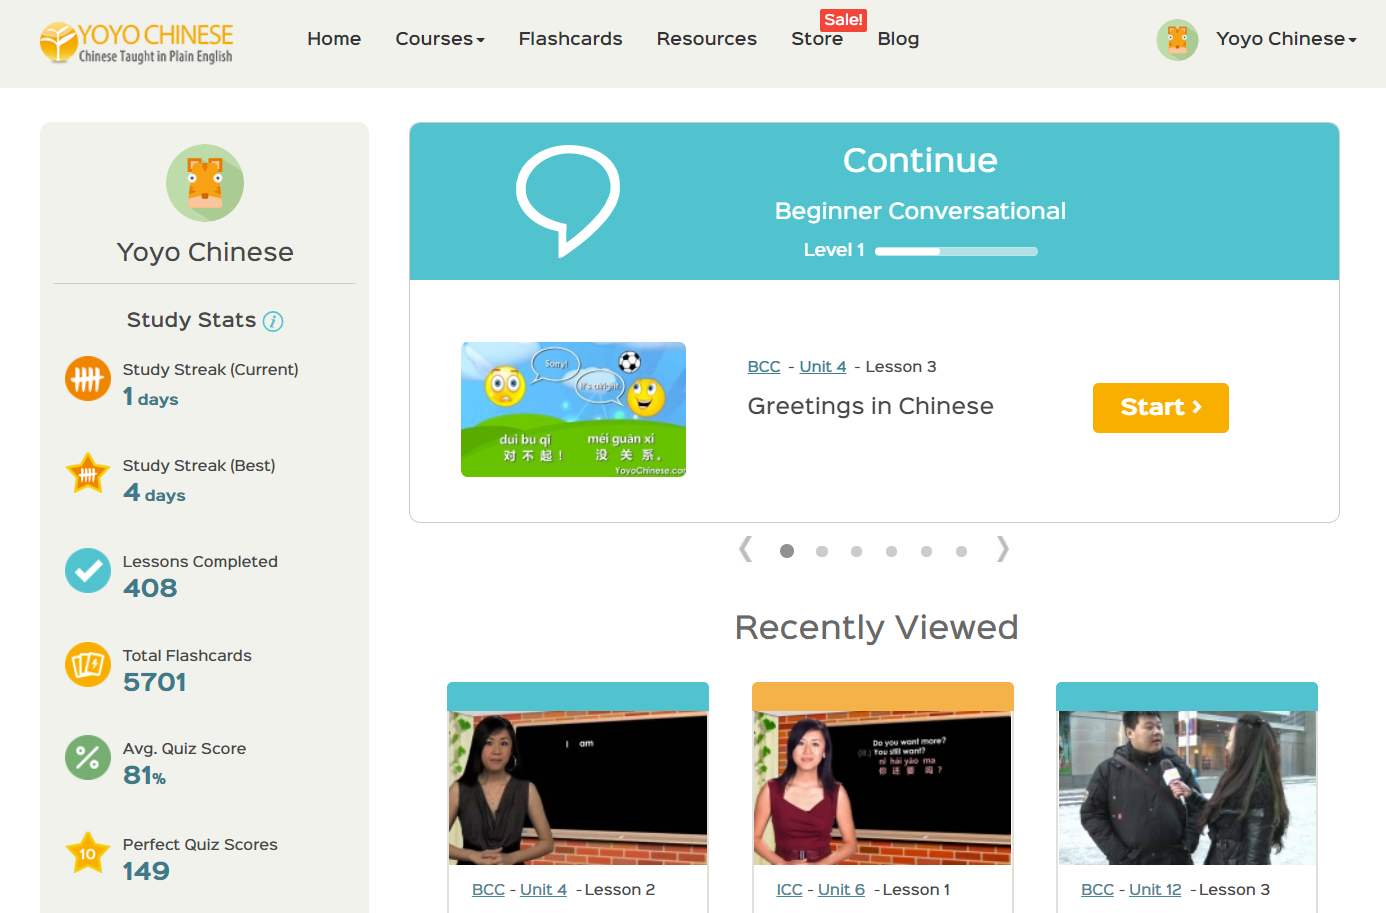
Task: Click the Perfect Quiz Scores star icon
Action: point(87,854)
